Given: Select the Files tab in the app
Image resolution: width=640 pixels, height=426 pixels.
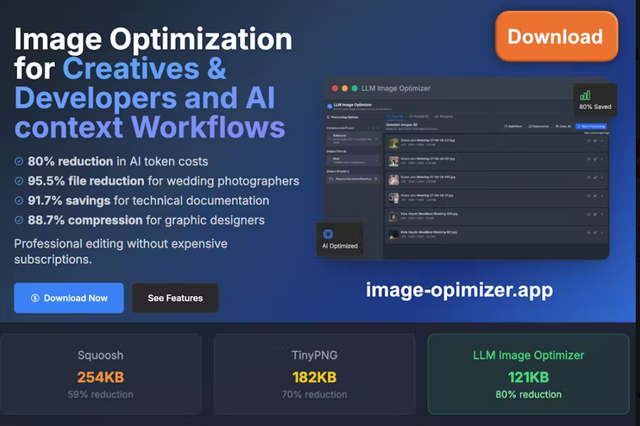Looking at the screenshot, I should 395,116.
